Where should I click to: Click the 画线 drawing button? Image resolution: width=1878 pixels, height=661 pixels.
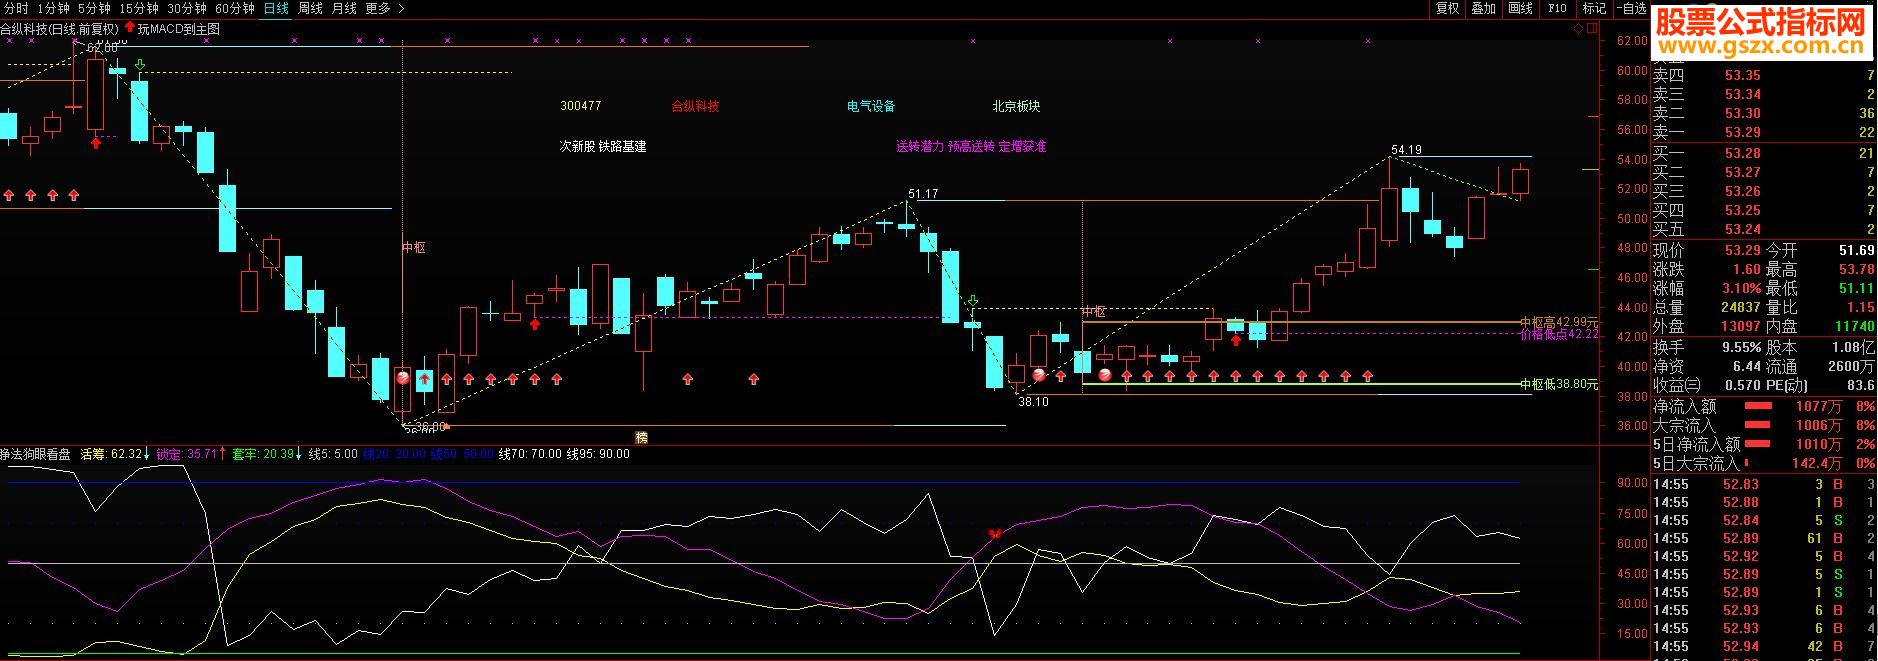pos(1520,8)
